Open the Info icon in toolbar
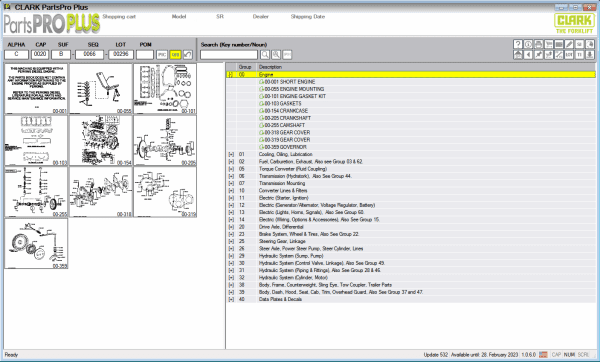This screenshot has height=362, width=600. point(528,44)
